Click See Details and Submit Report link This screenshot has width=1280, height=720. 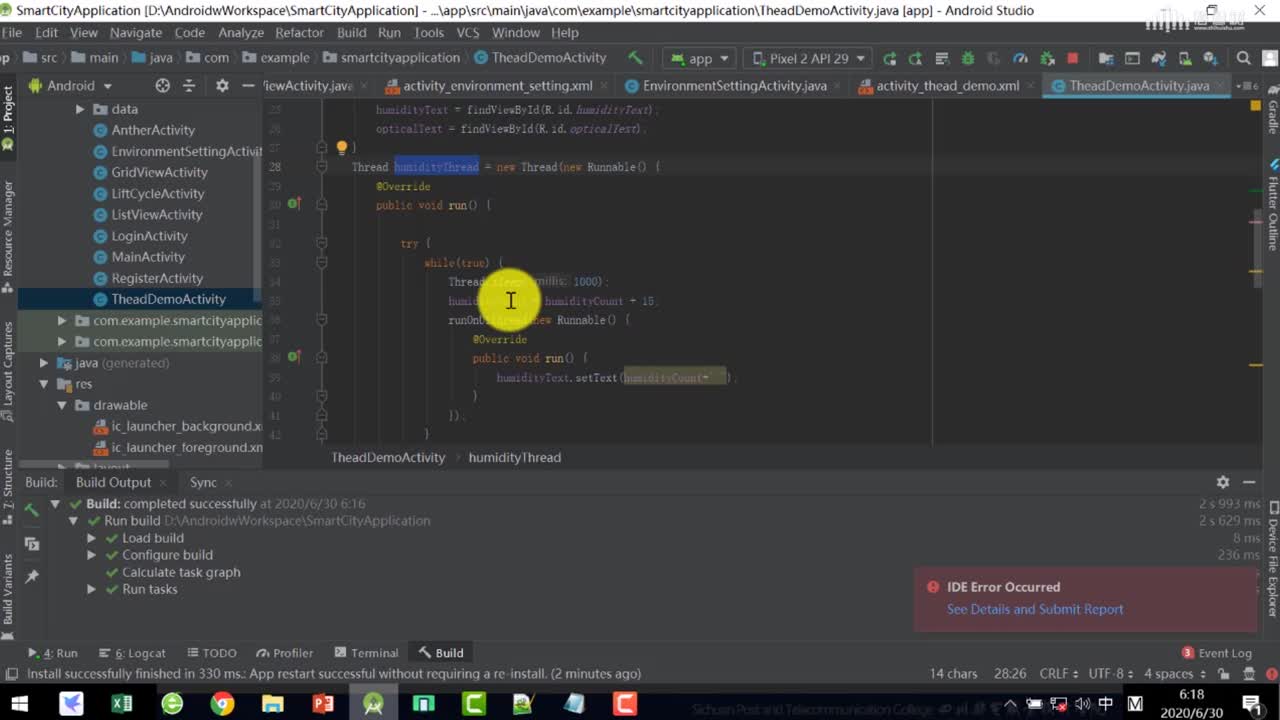1035,609
